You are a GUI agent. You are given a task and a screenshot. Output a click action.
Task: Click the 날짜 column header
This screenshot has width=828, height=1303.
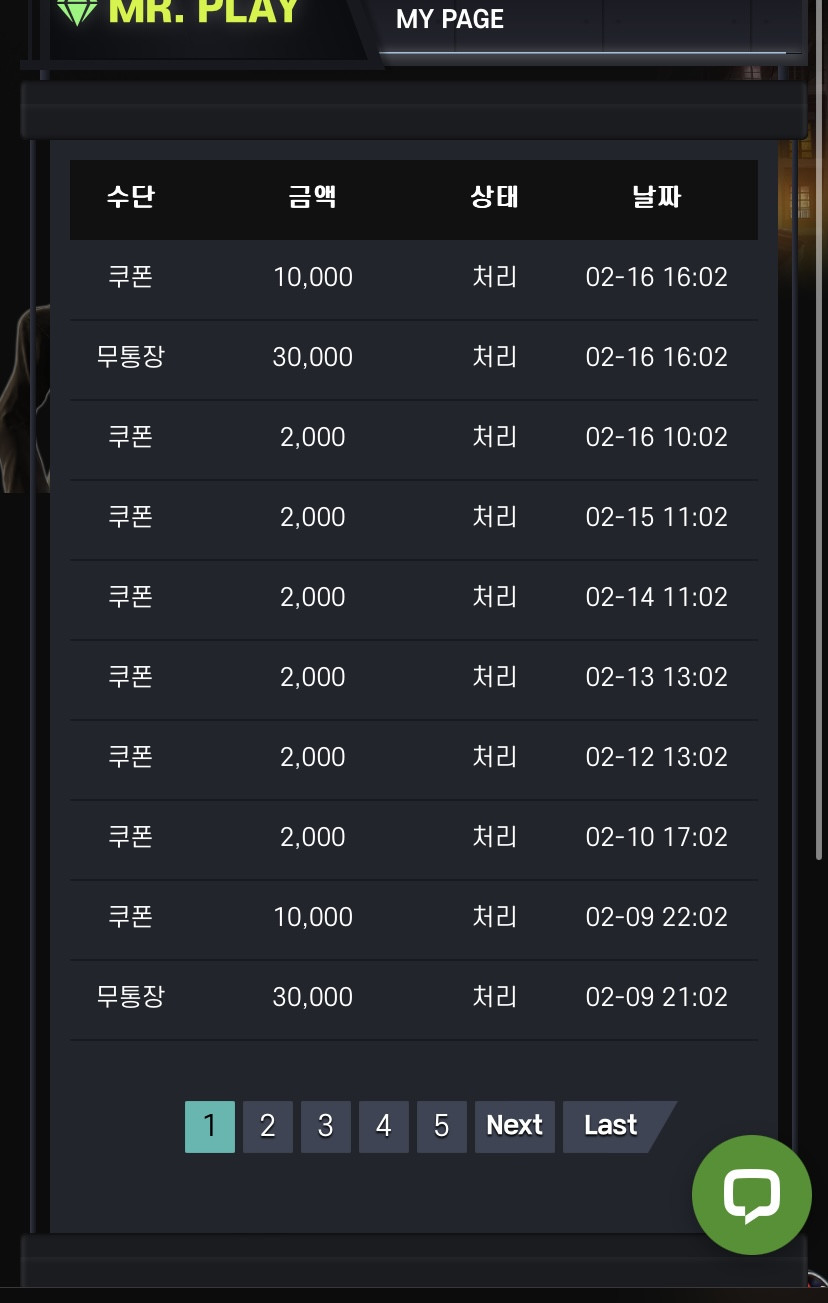coord(657,197)
